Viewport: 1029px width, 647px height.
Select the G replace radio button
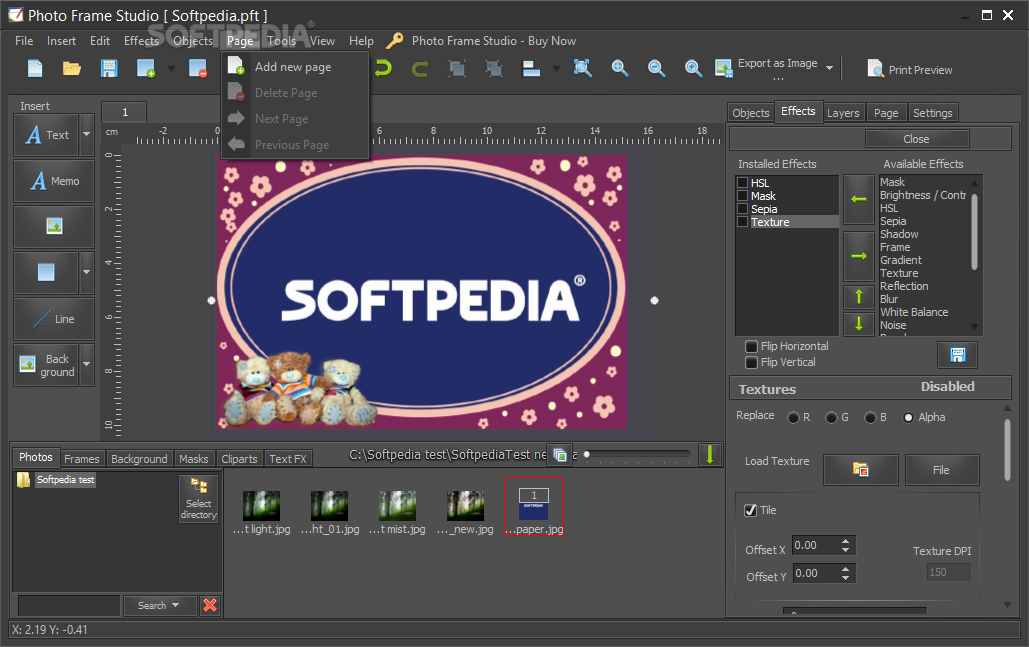click(831, 417)
